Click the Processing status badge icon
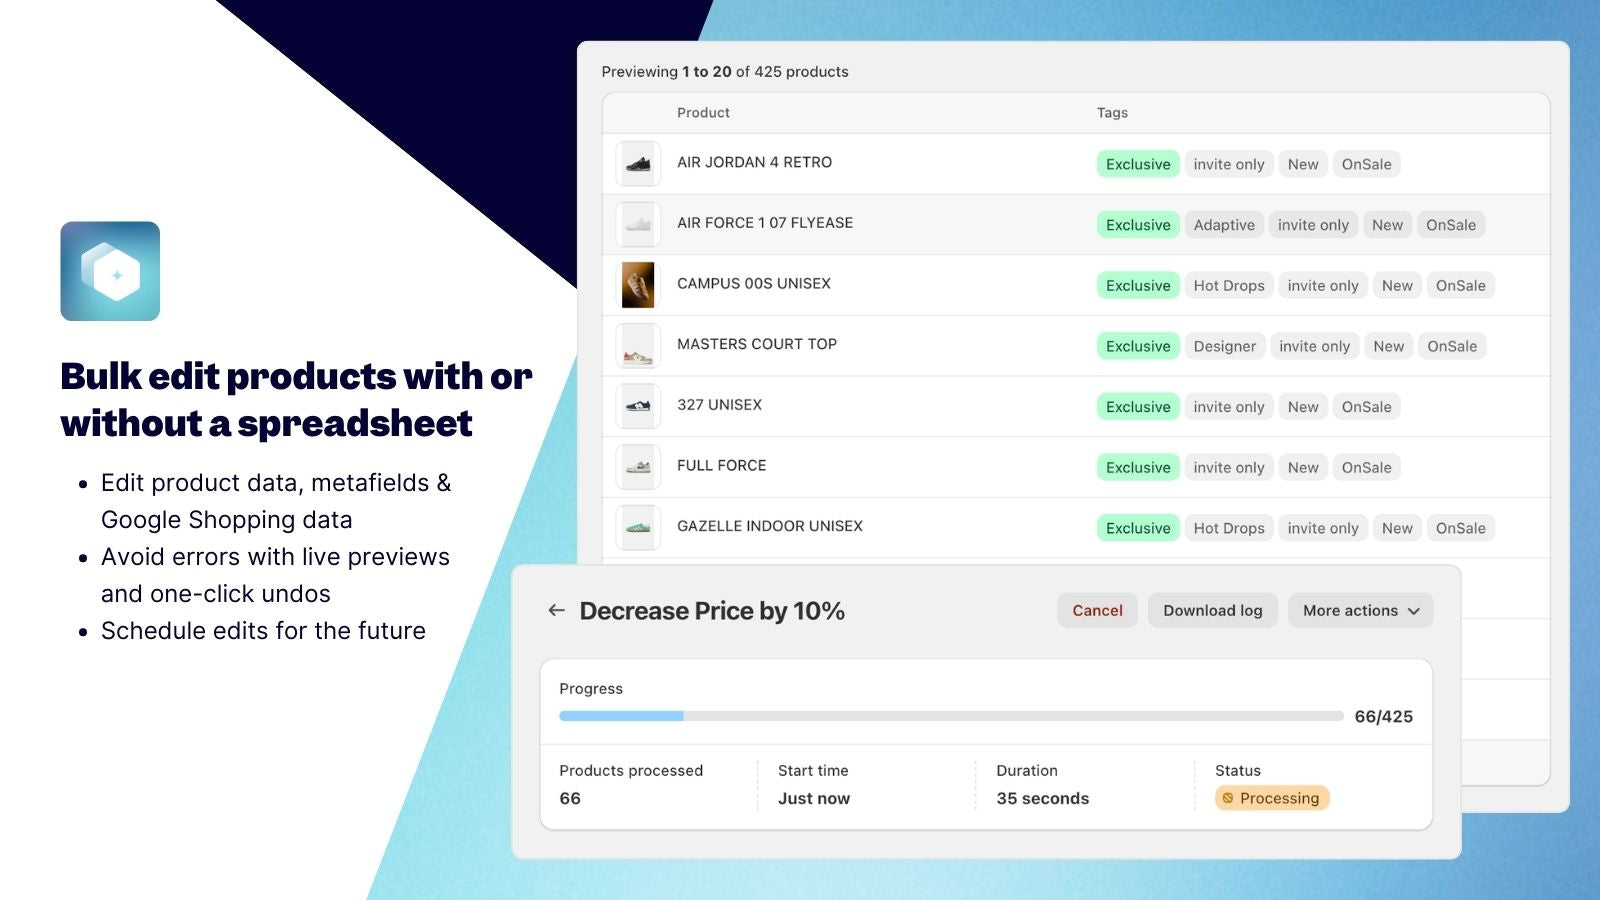Viewport: 1600px width, 900px height. [1229, 797]
